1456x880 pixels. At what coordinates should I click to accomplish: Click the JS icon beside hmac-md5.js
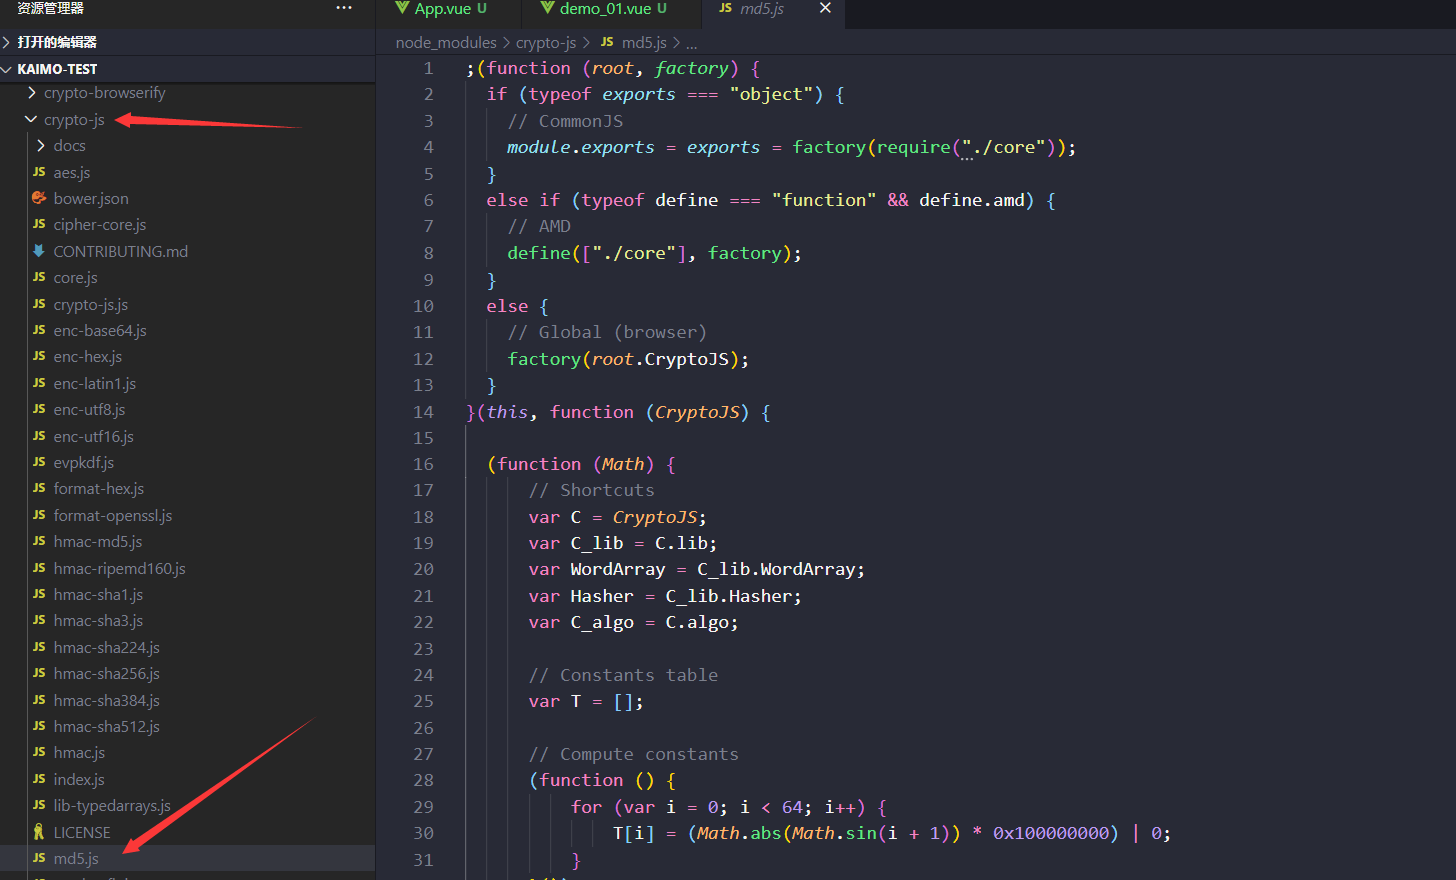coord(38,541)
